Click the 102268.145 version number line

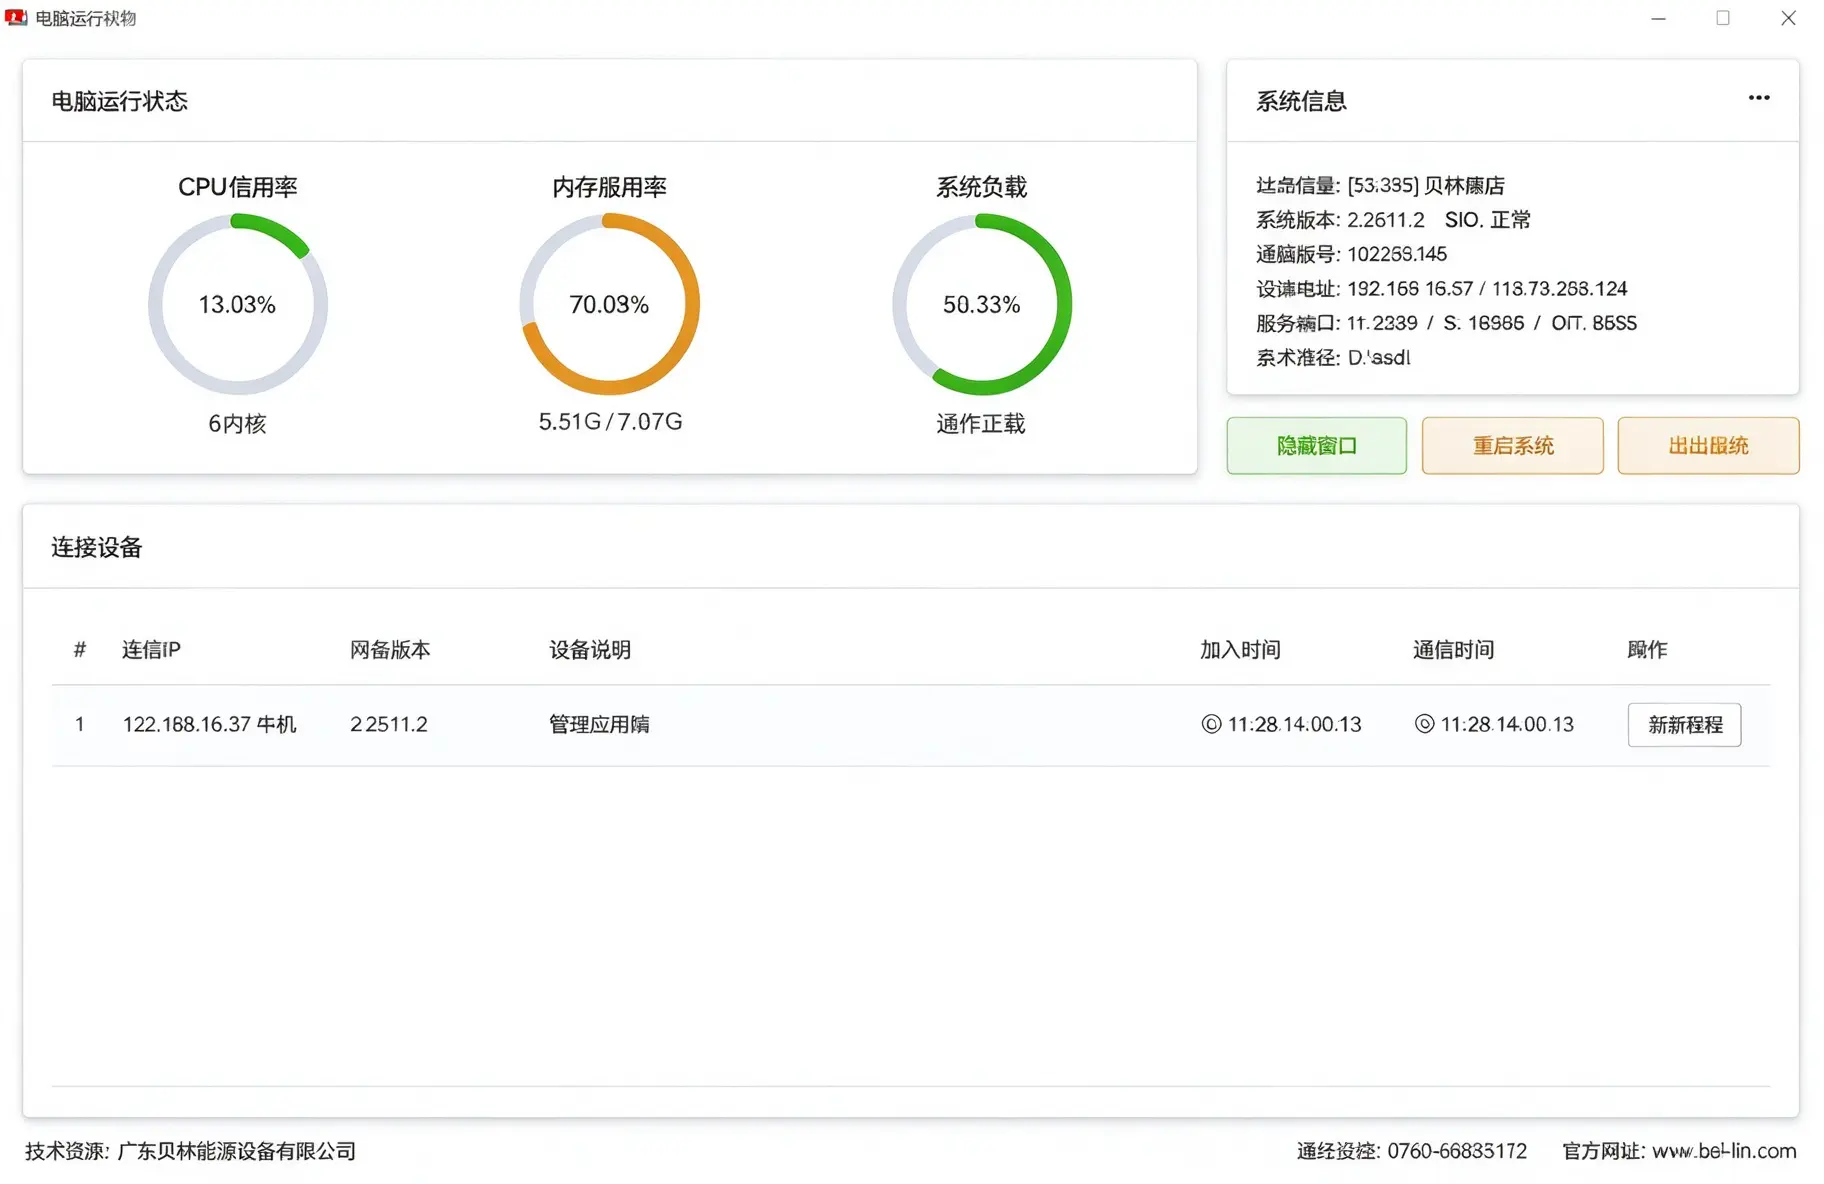[1351, 254]
